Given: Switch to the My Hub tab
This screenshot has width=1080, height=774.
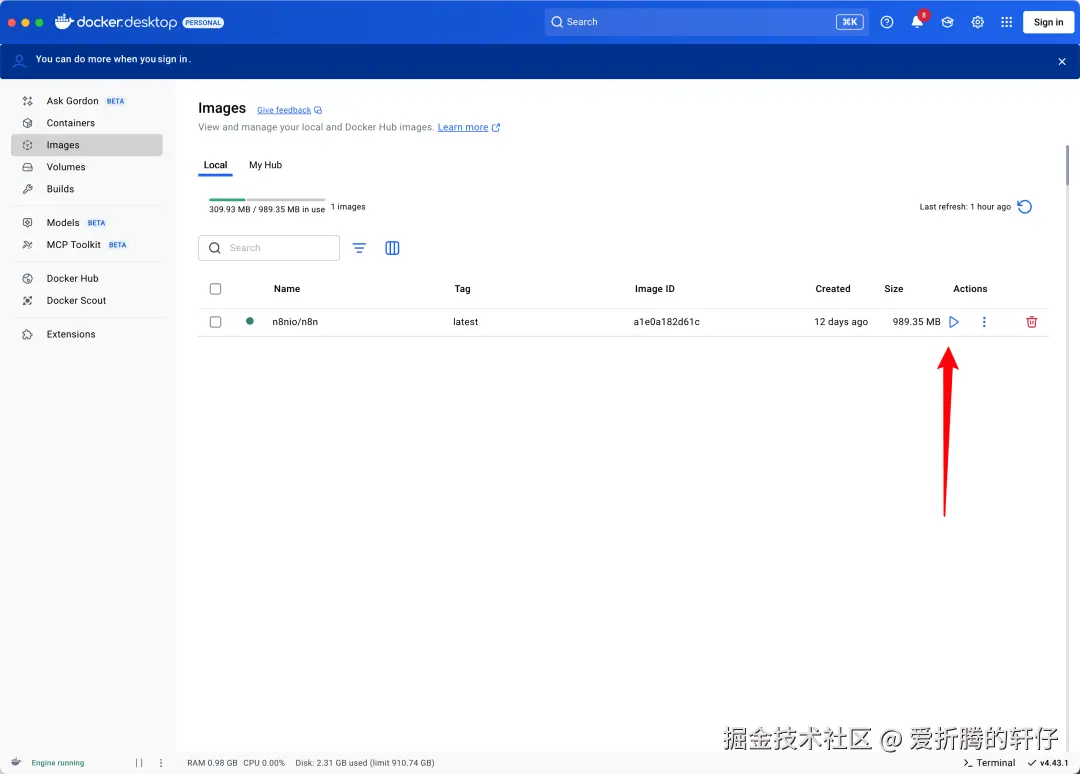Looking at the screenshot, I should click(x=265, y=165).
